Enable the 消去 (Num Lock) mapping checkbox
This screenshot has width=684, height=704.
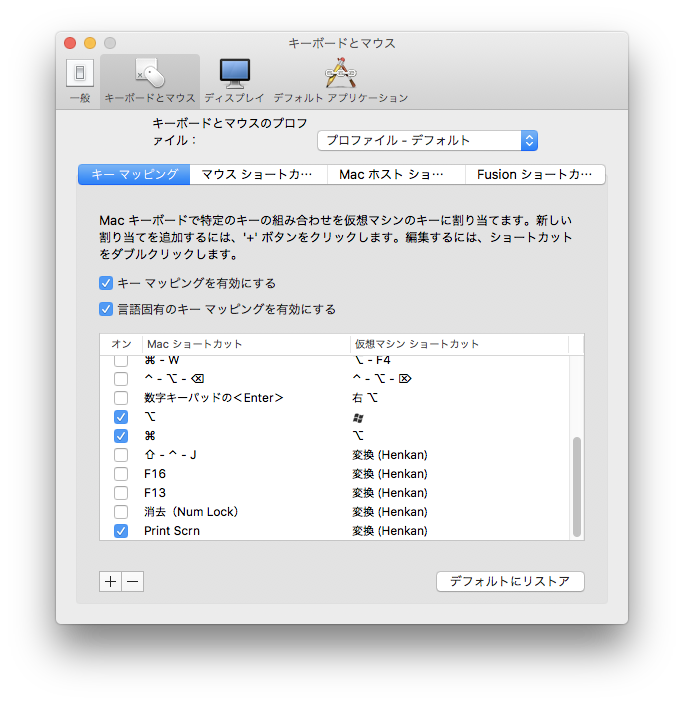pyautogui.click(x=121, y=512)
